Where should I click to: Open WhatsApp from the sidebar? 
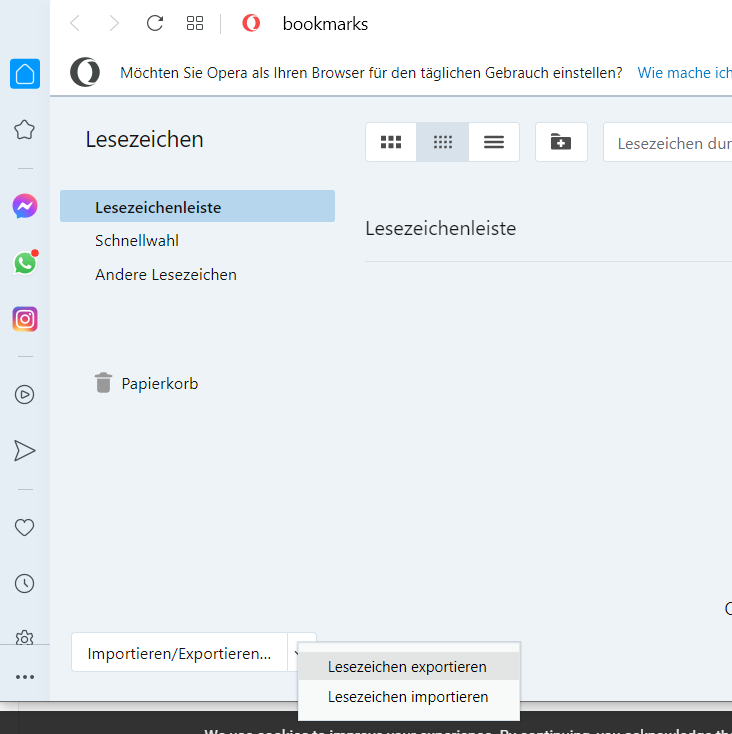(x=25, y=263)
